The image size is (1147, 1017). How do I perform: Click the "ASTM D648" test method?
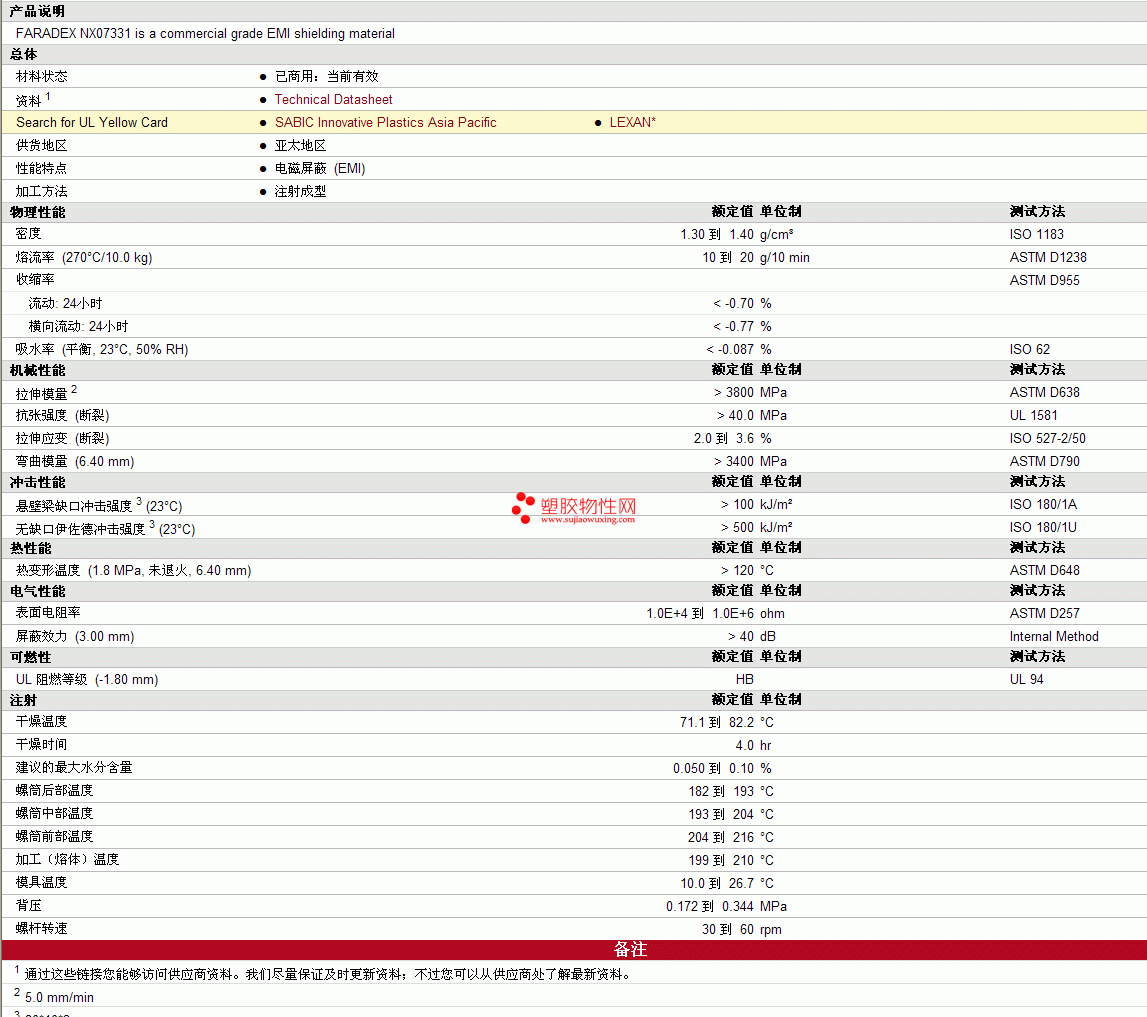1045,570
